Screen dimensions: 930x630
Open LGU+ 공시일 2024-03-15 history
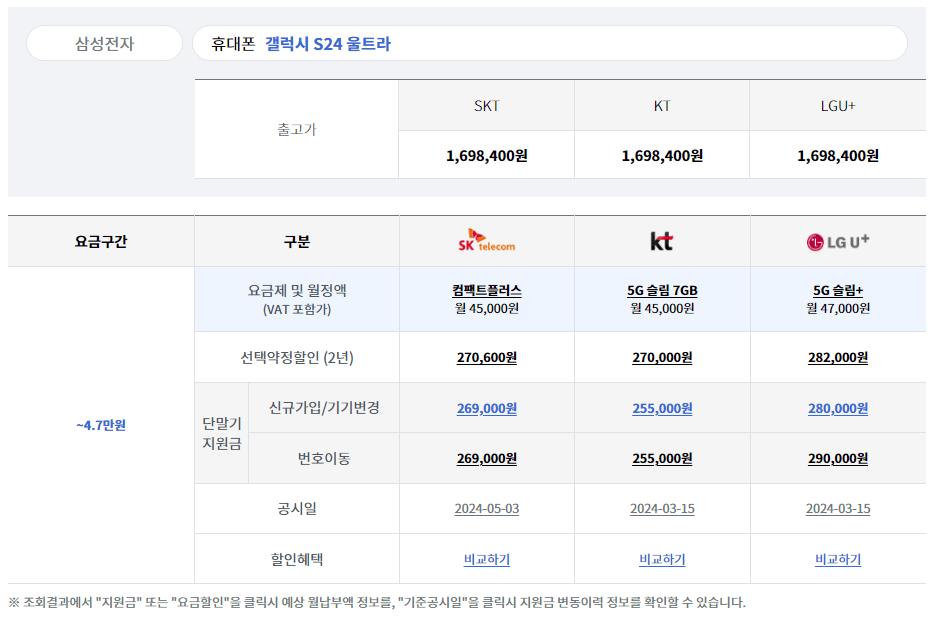click(x=837, y=509)
